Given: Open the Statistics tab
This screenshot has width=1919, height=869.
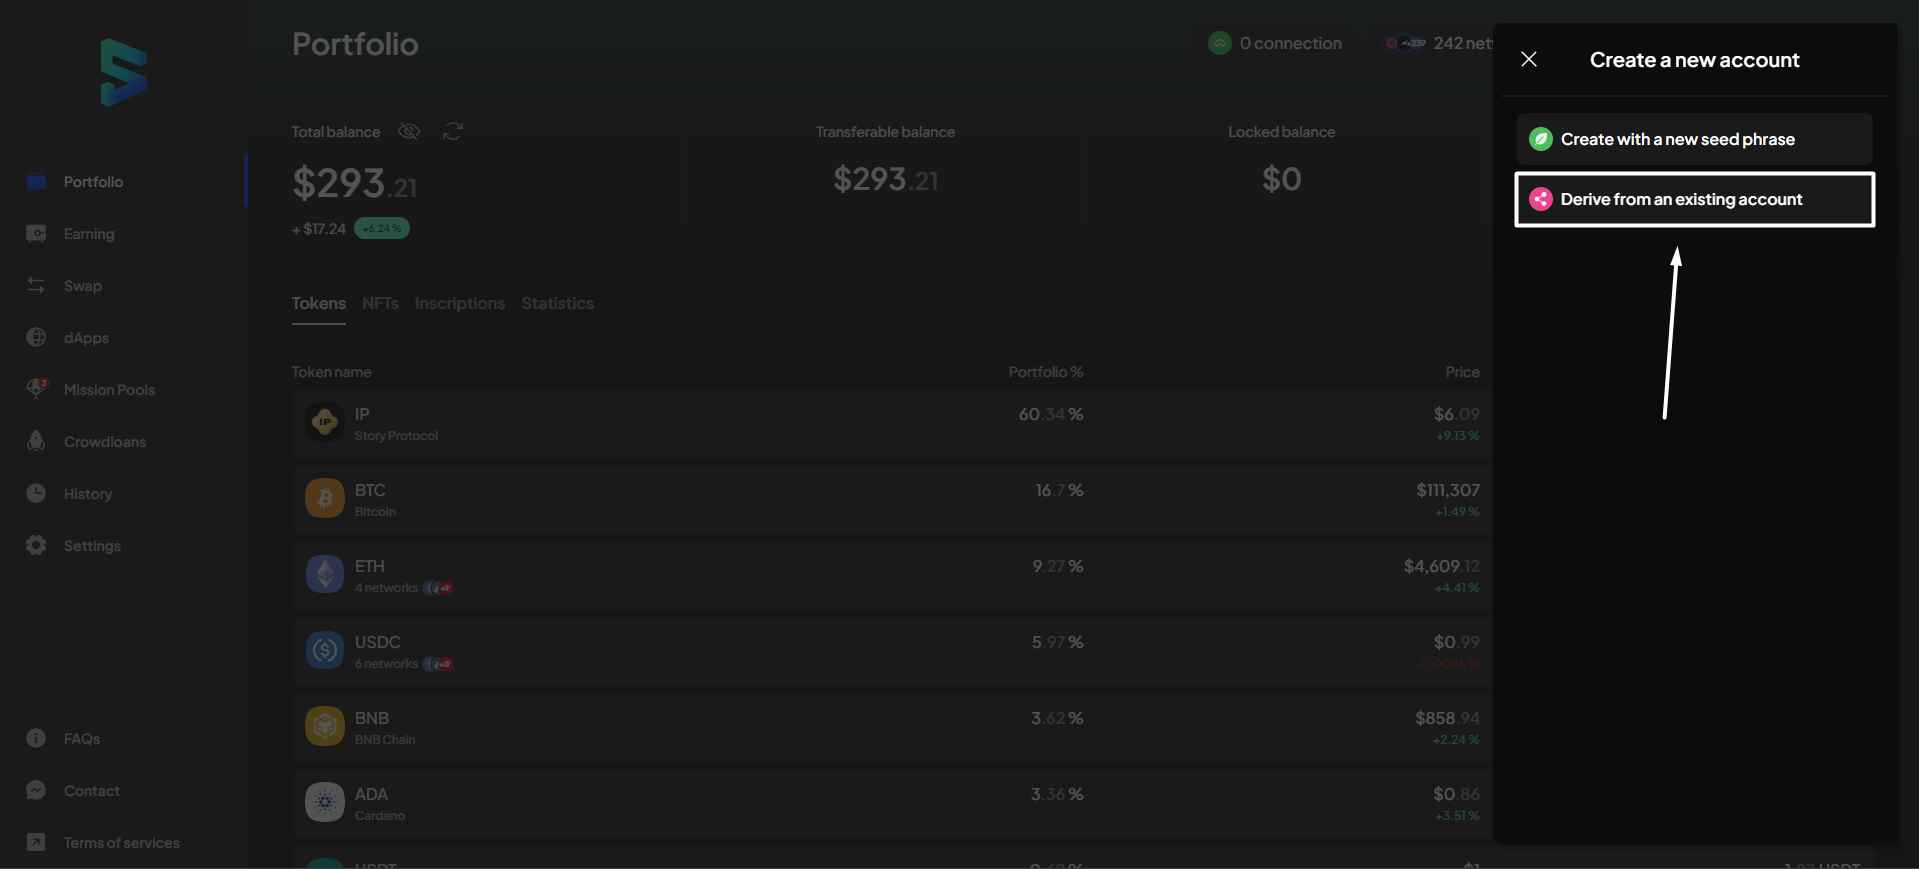Looking at the screenshot, I should tap(557, 304).
